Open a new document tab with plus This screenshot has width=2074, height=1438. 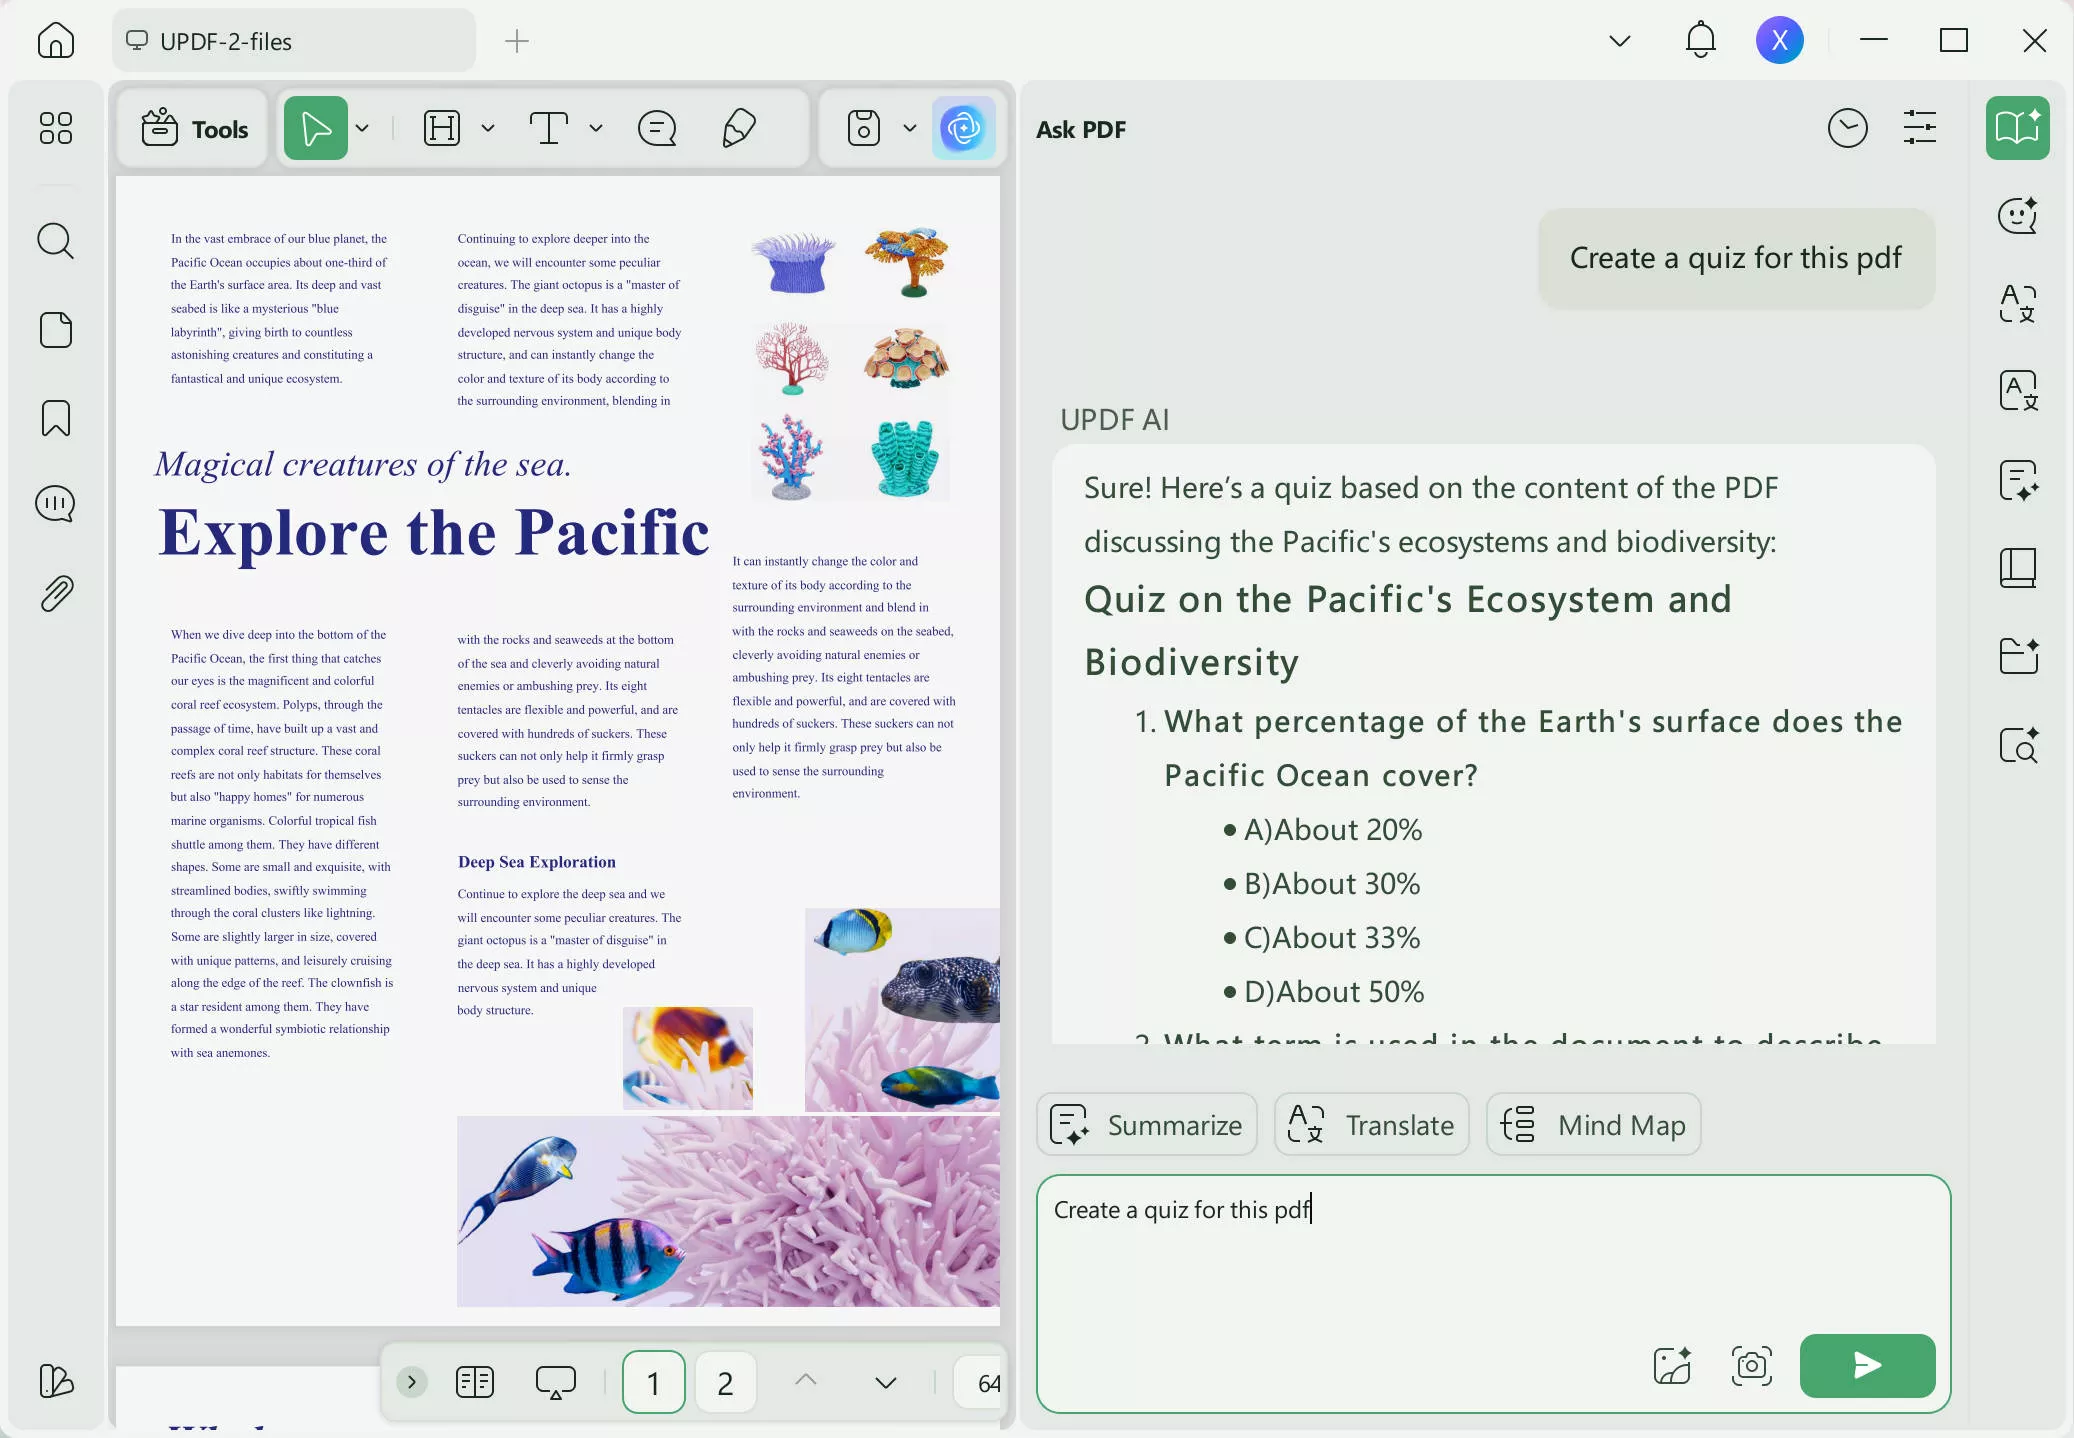[516, 41]
